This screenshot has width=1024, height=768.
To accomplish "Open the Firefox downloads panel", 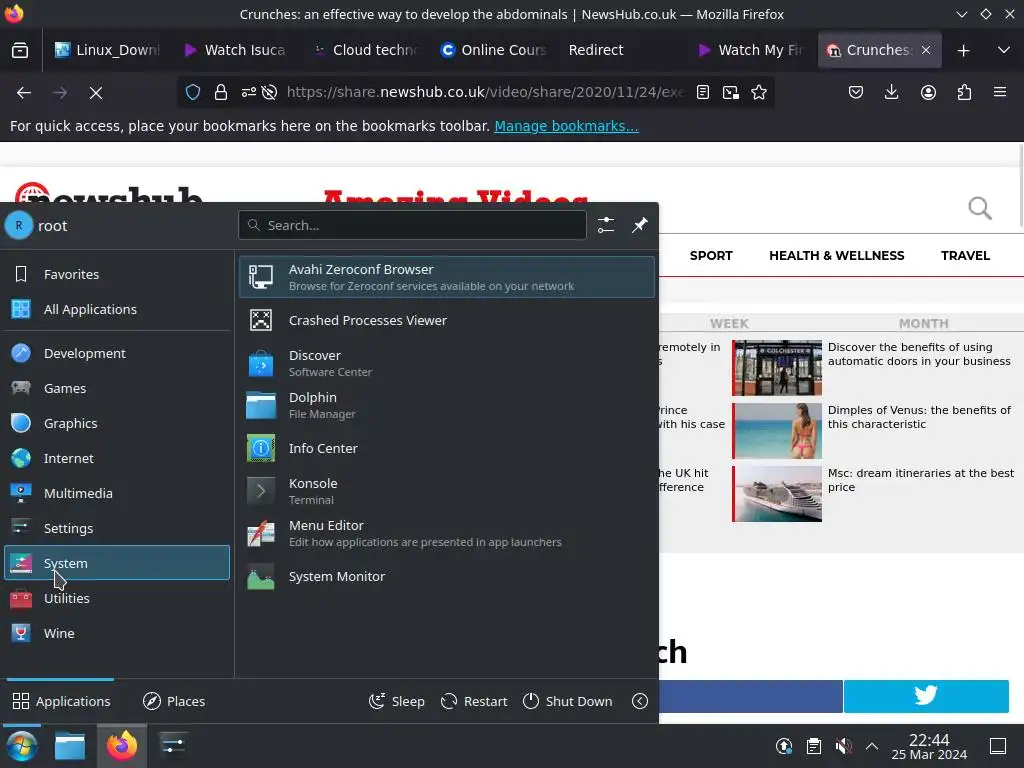I will point(891,93).
